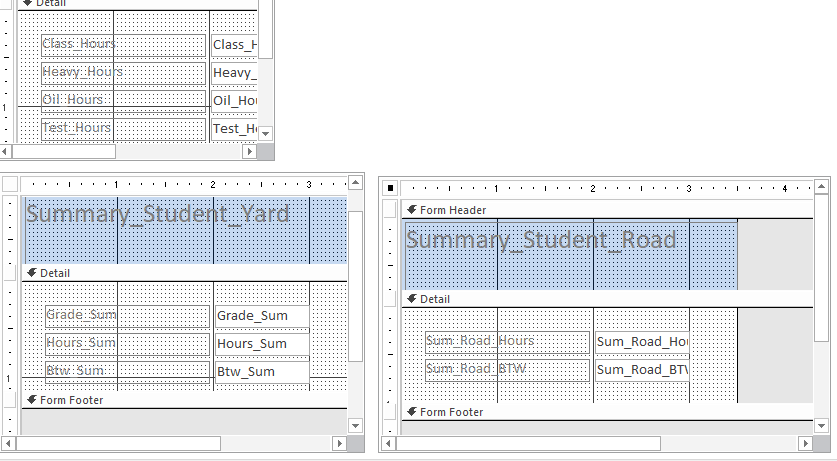
Task: Click the Grade_Sum text box control
Action: [x=262, y=316]
